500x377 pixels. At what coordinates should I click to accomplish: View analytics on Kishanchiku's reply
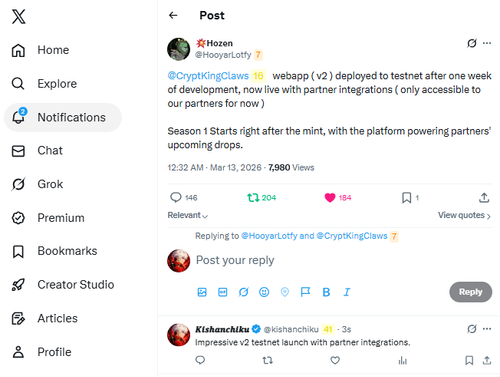coord(403,360)
